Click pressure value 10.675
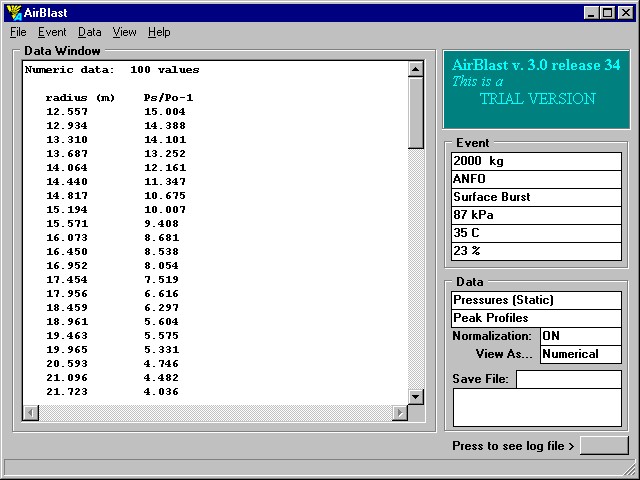 (165, 196)
